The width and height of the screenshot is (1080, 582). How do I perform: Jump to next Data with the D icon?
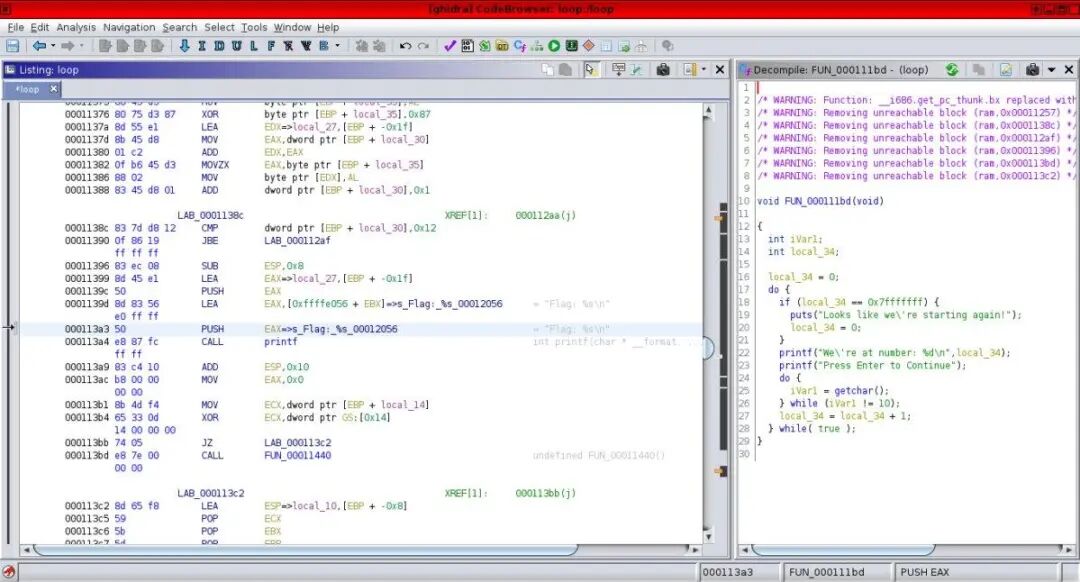pyautogui.click(x=219, y=46)
